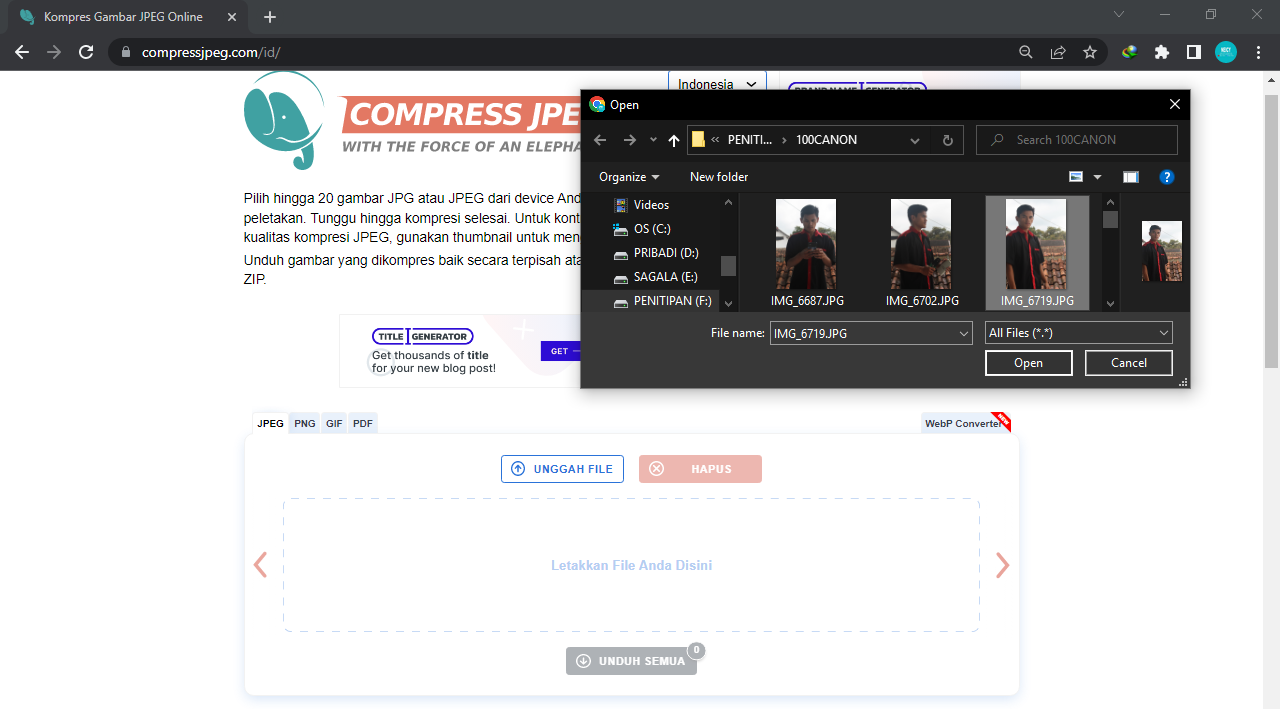Open the Indonesia language dropdown

coord(717,84)
